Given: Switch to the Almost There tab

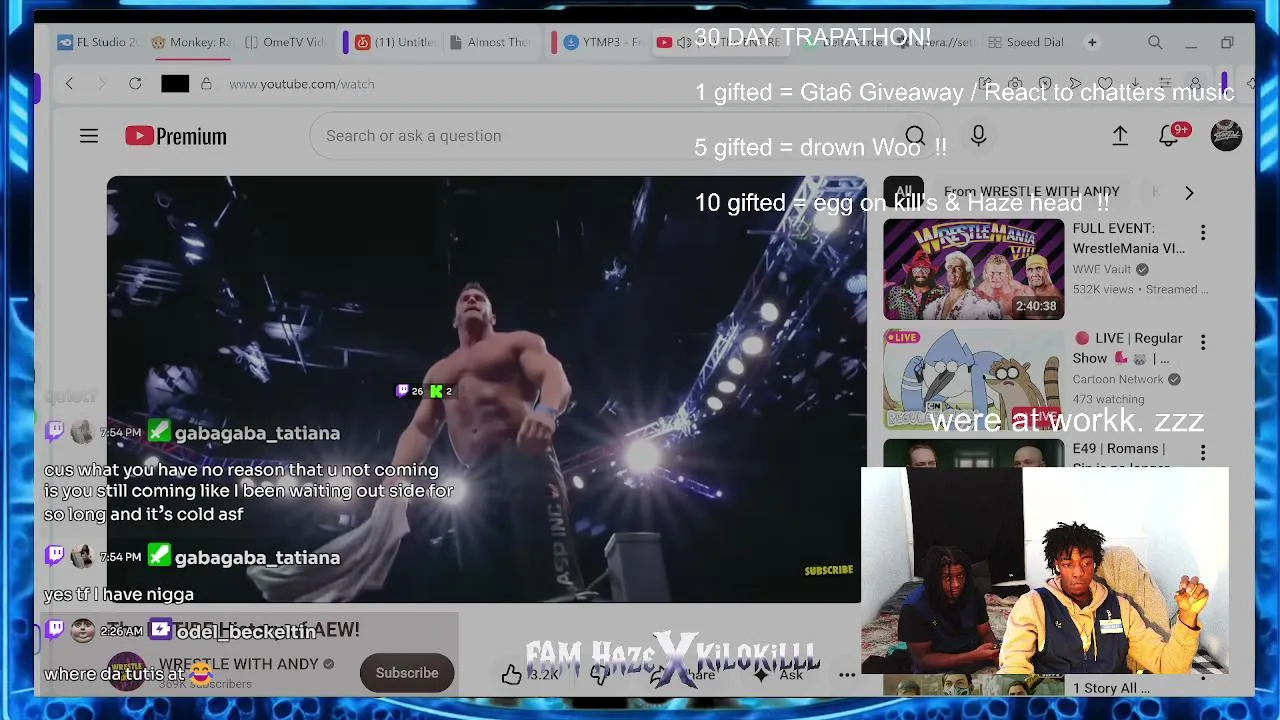Looking at the screenshot, I should [x=490, y=43].
